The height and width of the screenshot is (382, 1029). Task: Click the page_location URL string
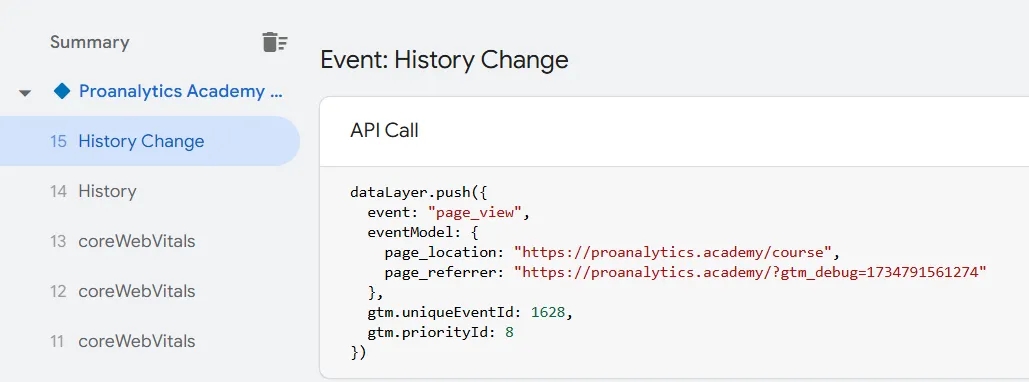(x=673, y=252)
